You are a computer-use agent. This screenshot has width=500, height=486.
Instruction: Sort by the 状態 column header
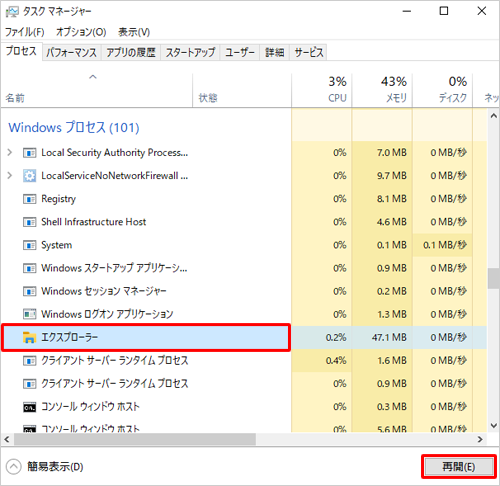(242, 90)
